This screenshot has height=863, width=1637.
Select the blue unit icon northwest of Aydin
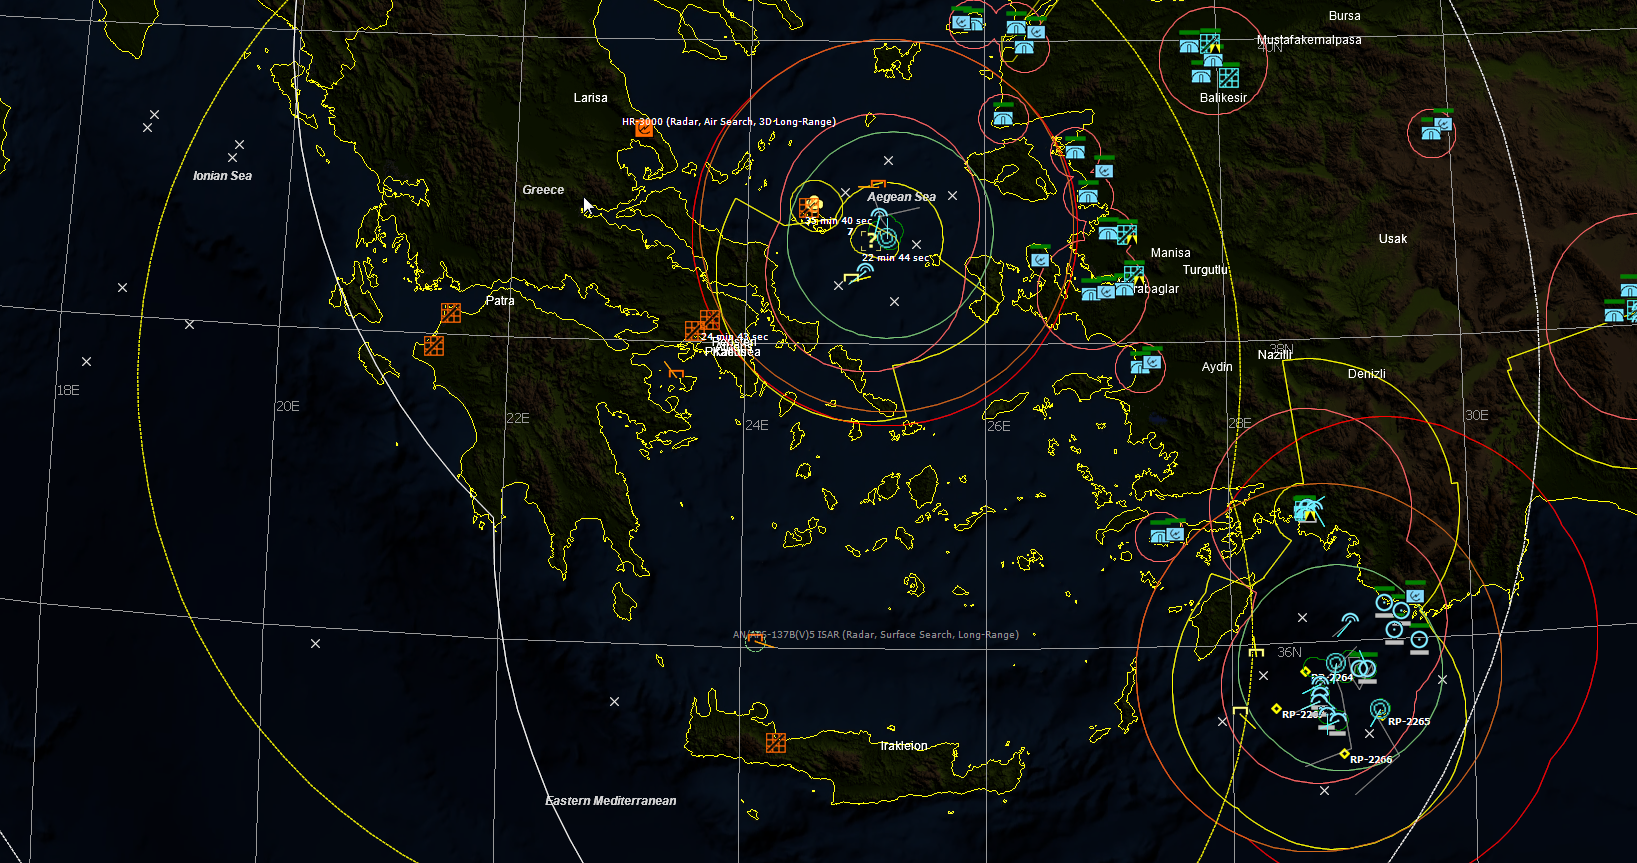coord(1146,362)
